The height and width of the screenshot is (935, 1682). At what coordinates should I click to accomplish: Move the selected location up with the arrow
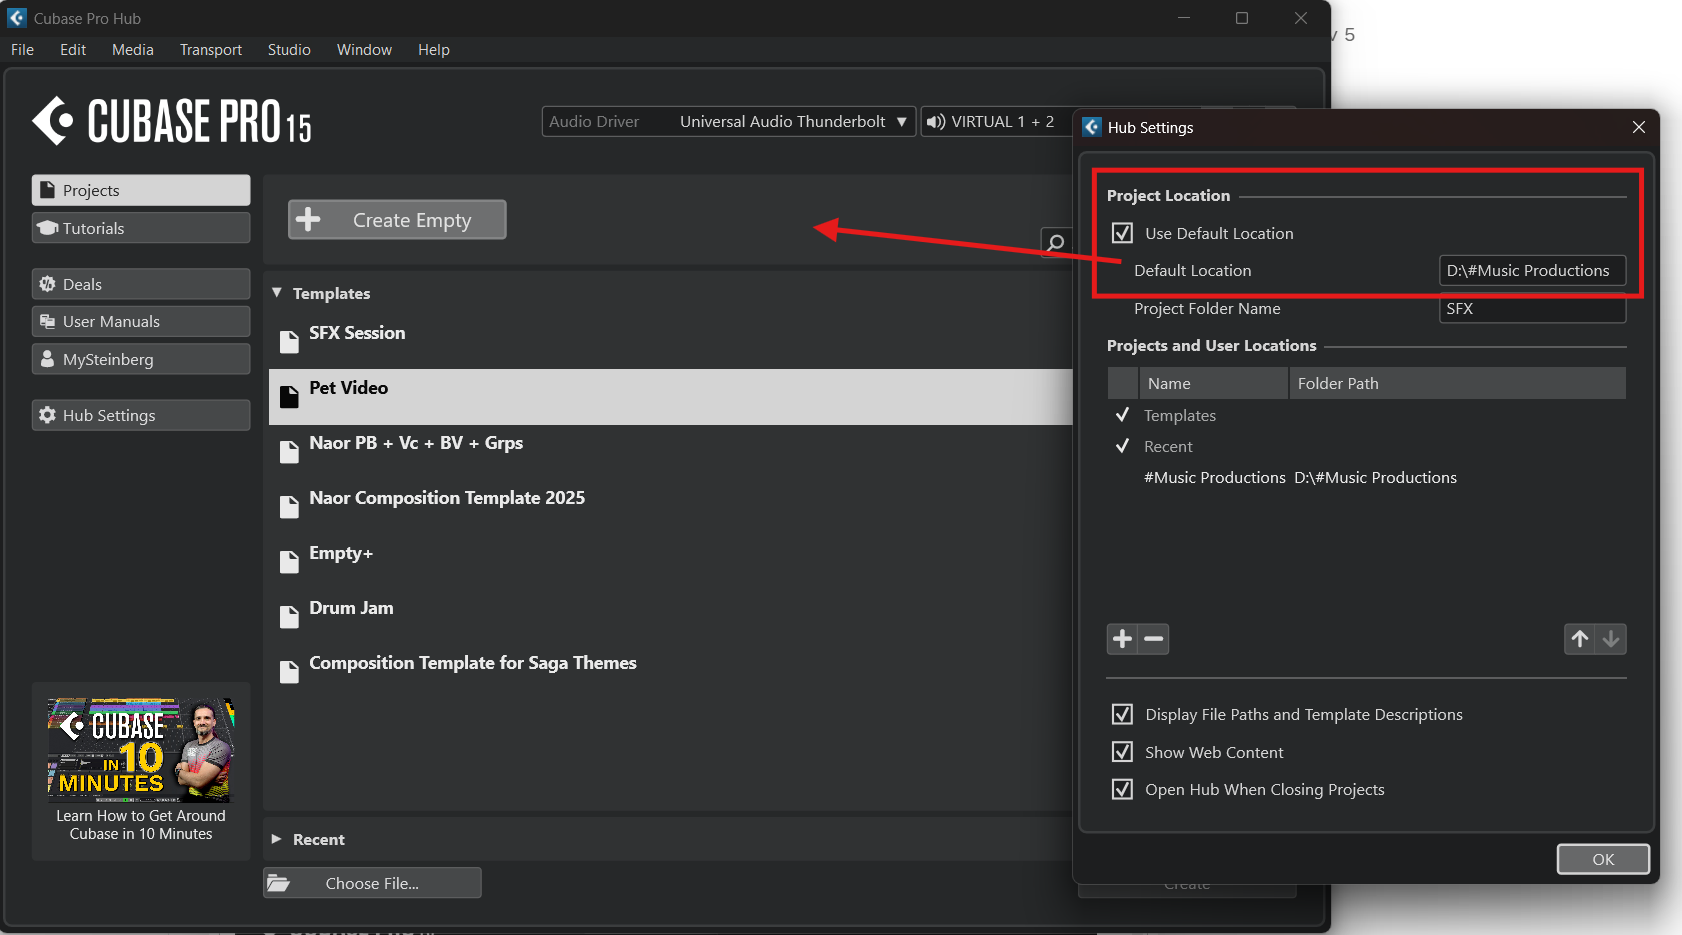tap(1580, 639)
